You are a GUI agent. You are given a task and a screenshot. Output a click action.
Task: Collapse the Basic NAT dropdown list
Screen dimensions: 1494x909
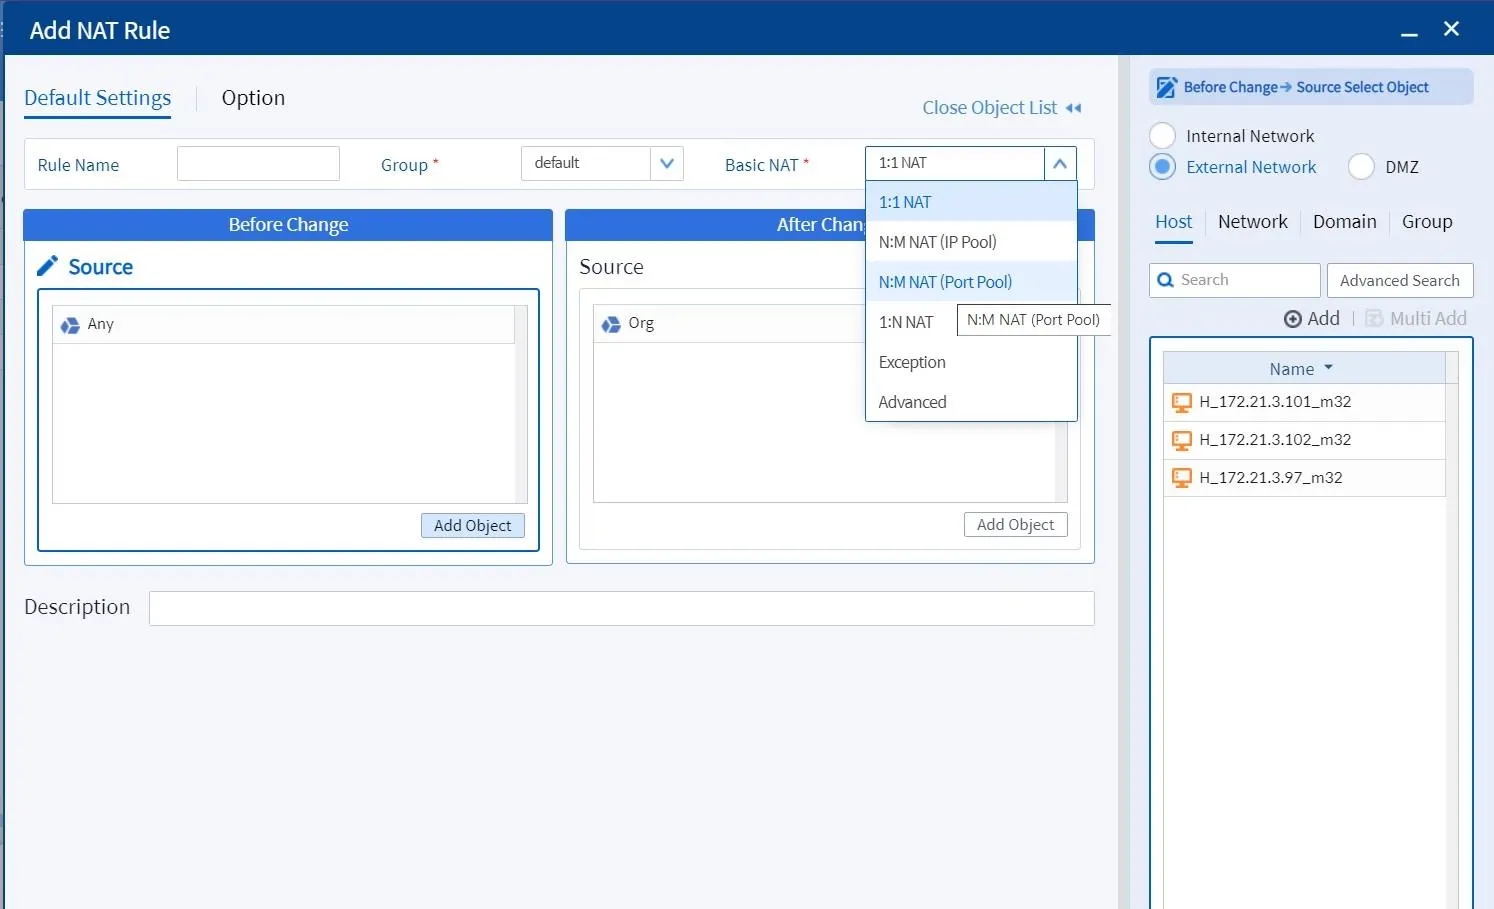1060,163
